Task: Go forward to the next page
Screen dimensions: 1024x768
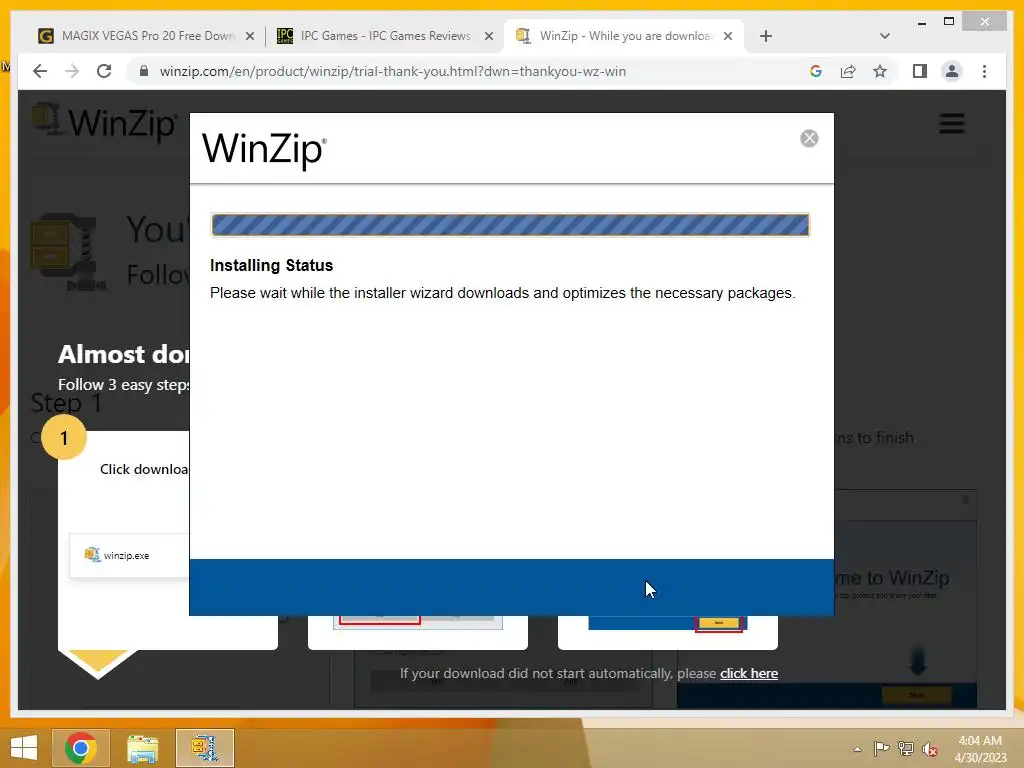Action: pyautogui.click(x=72, y=71)
